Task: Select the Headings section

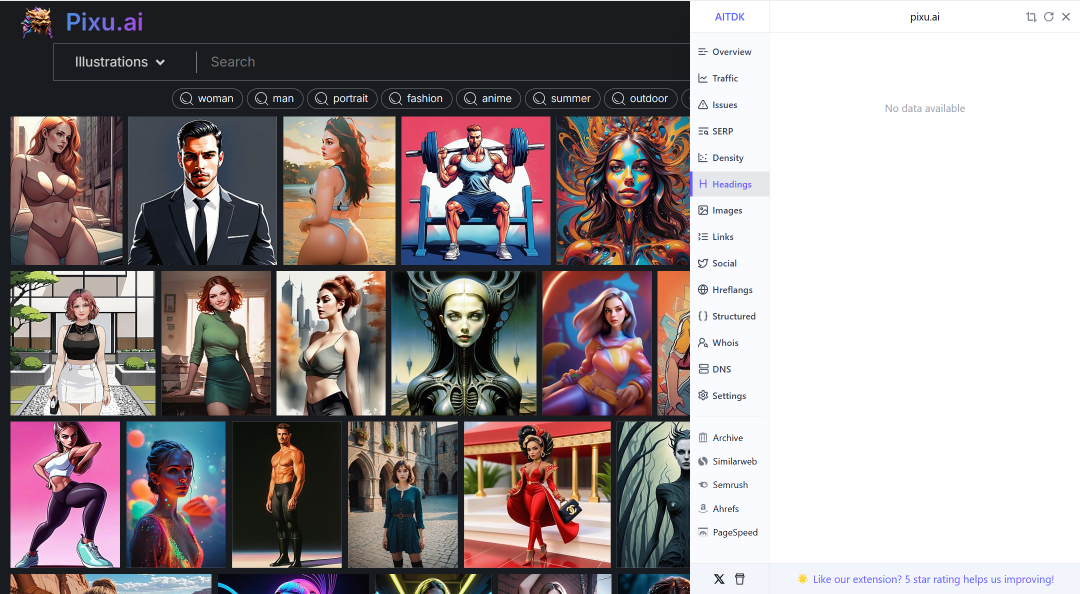Action: click(x=729, y=184)
